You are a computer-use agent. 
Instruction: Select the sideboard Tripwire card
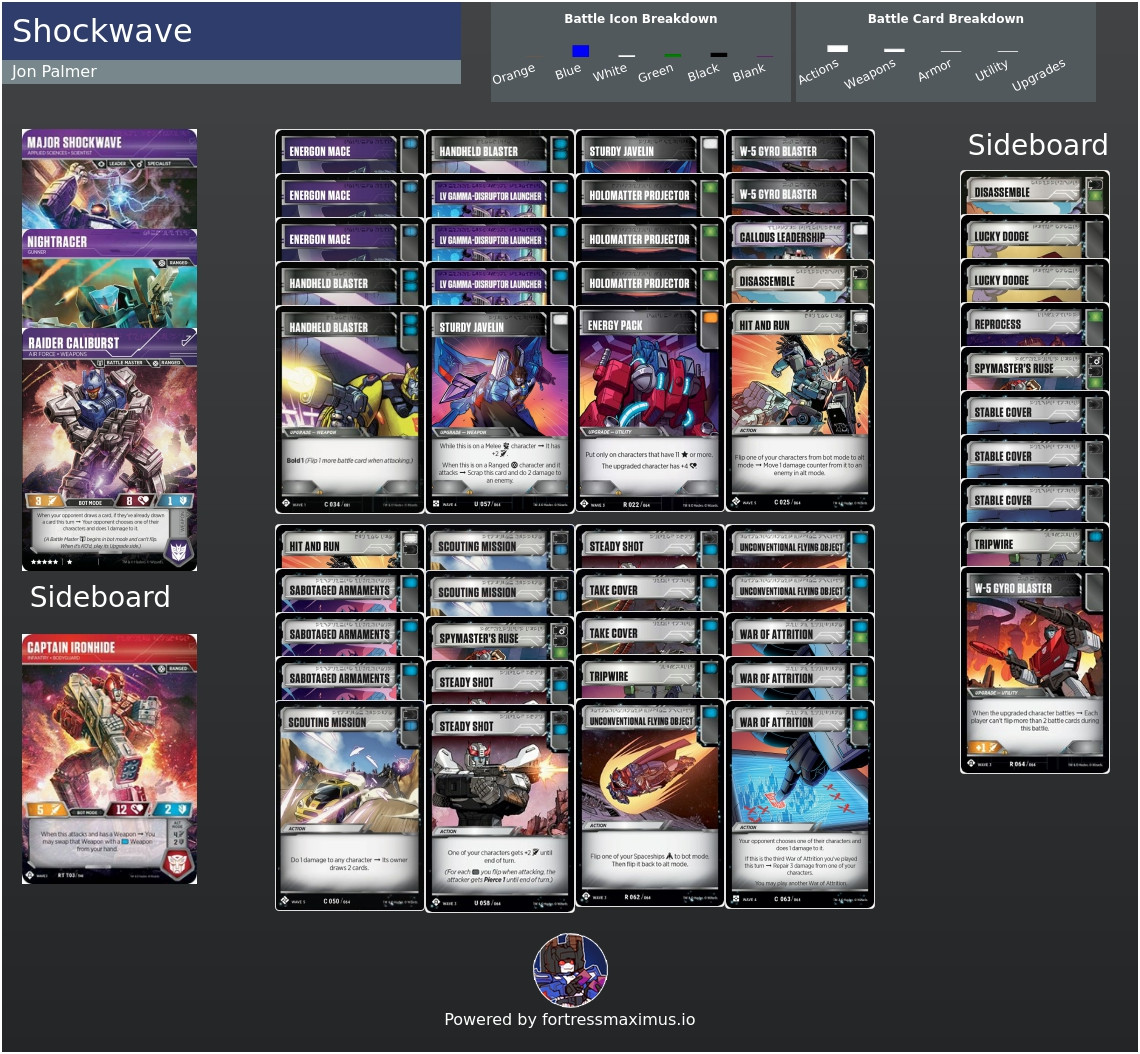click(1035, 544)
